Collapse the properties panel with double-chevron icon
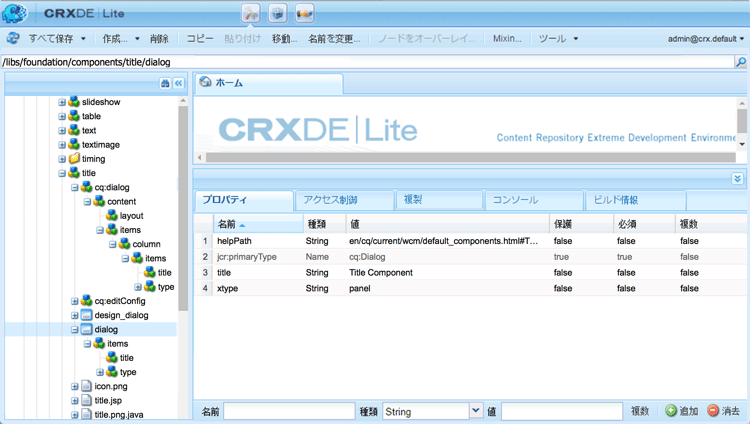 tap(737, 179)
